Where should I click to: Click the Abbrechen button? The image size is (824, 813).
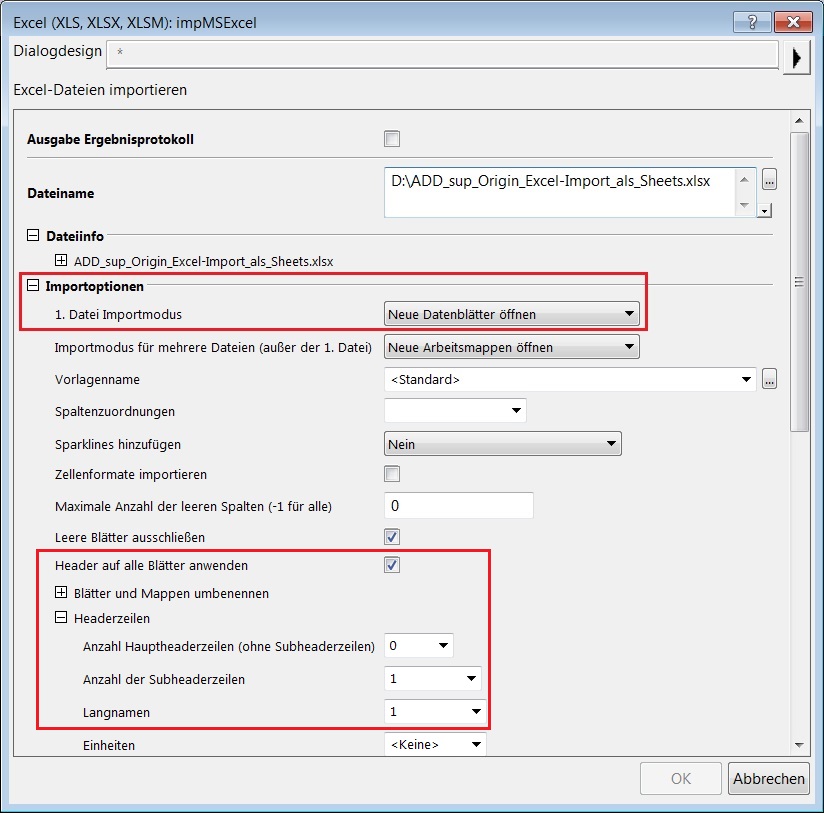pos(768,778)
